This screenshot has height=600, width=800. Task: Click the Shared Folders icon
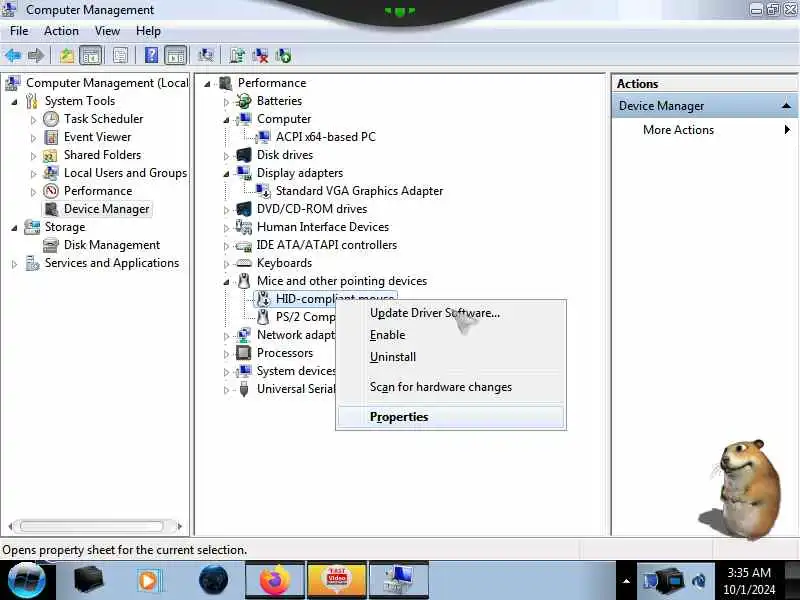51,155
